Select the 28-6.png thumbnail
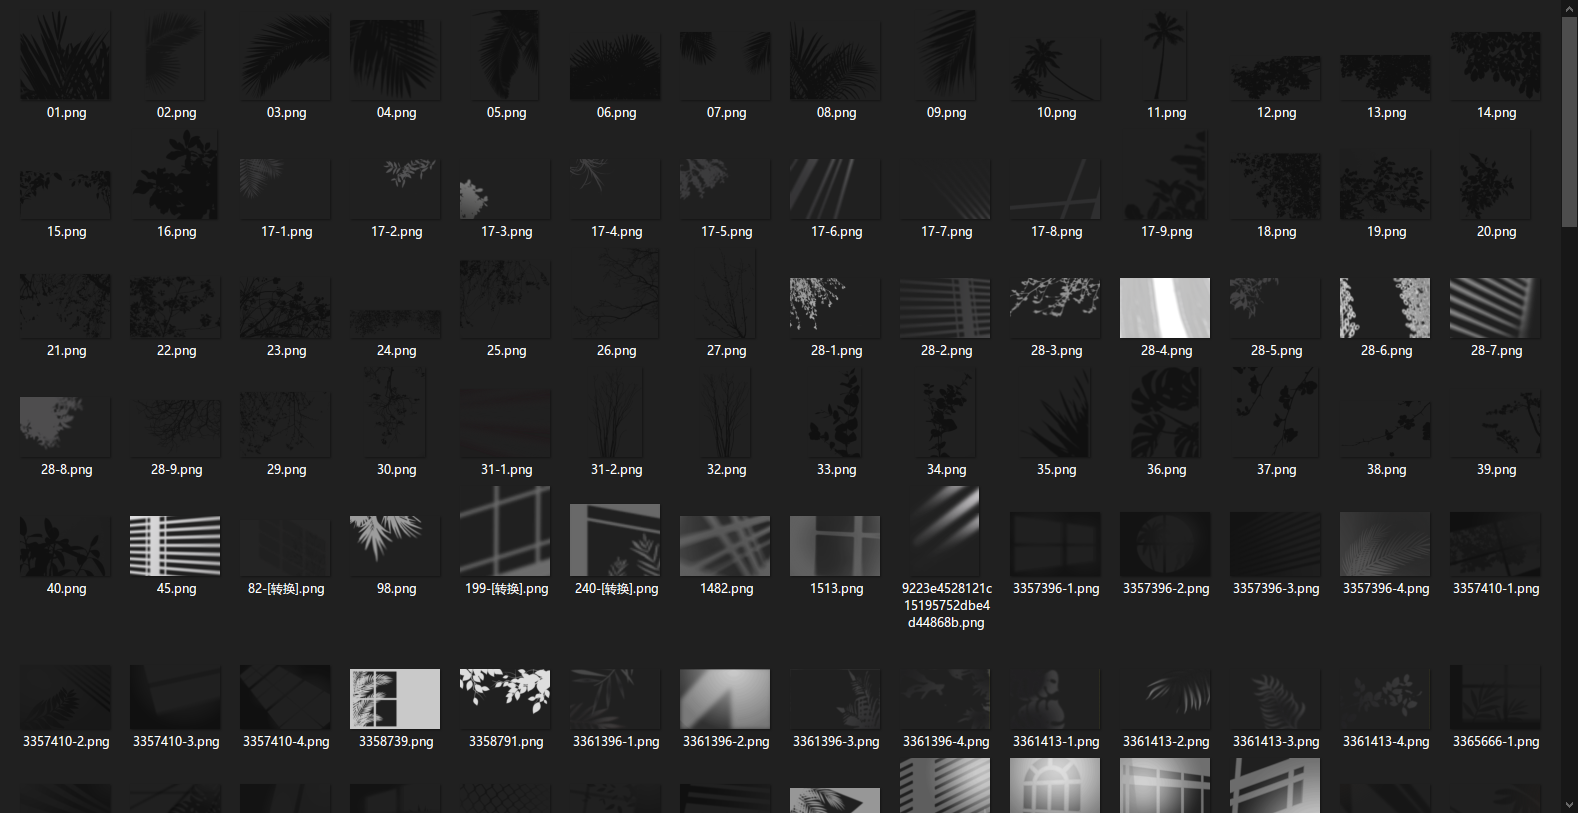This screenshot has width=1578, height=813. (x=1386, y=308)
